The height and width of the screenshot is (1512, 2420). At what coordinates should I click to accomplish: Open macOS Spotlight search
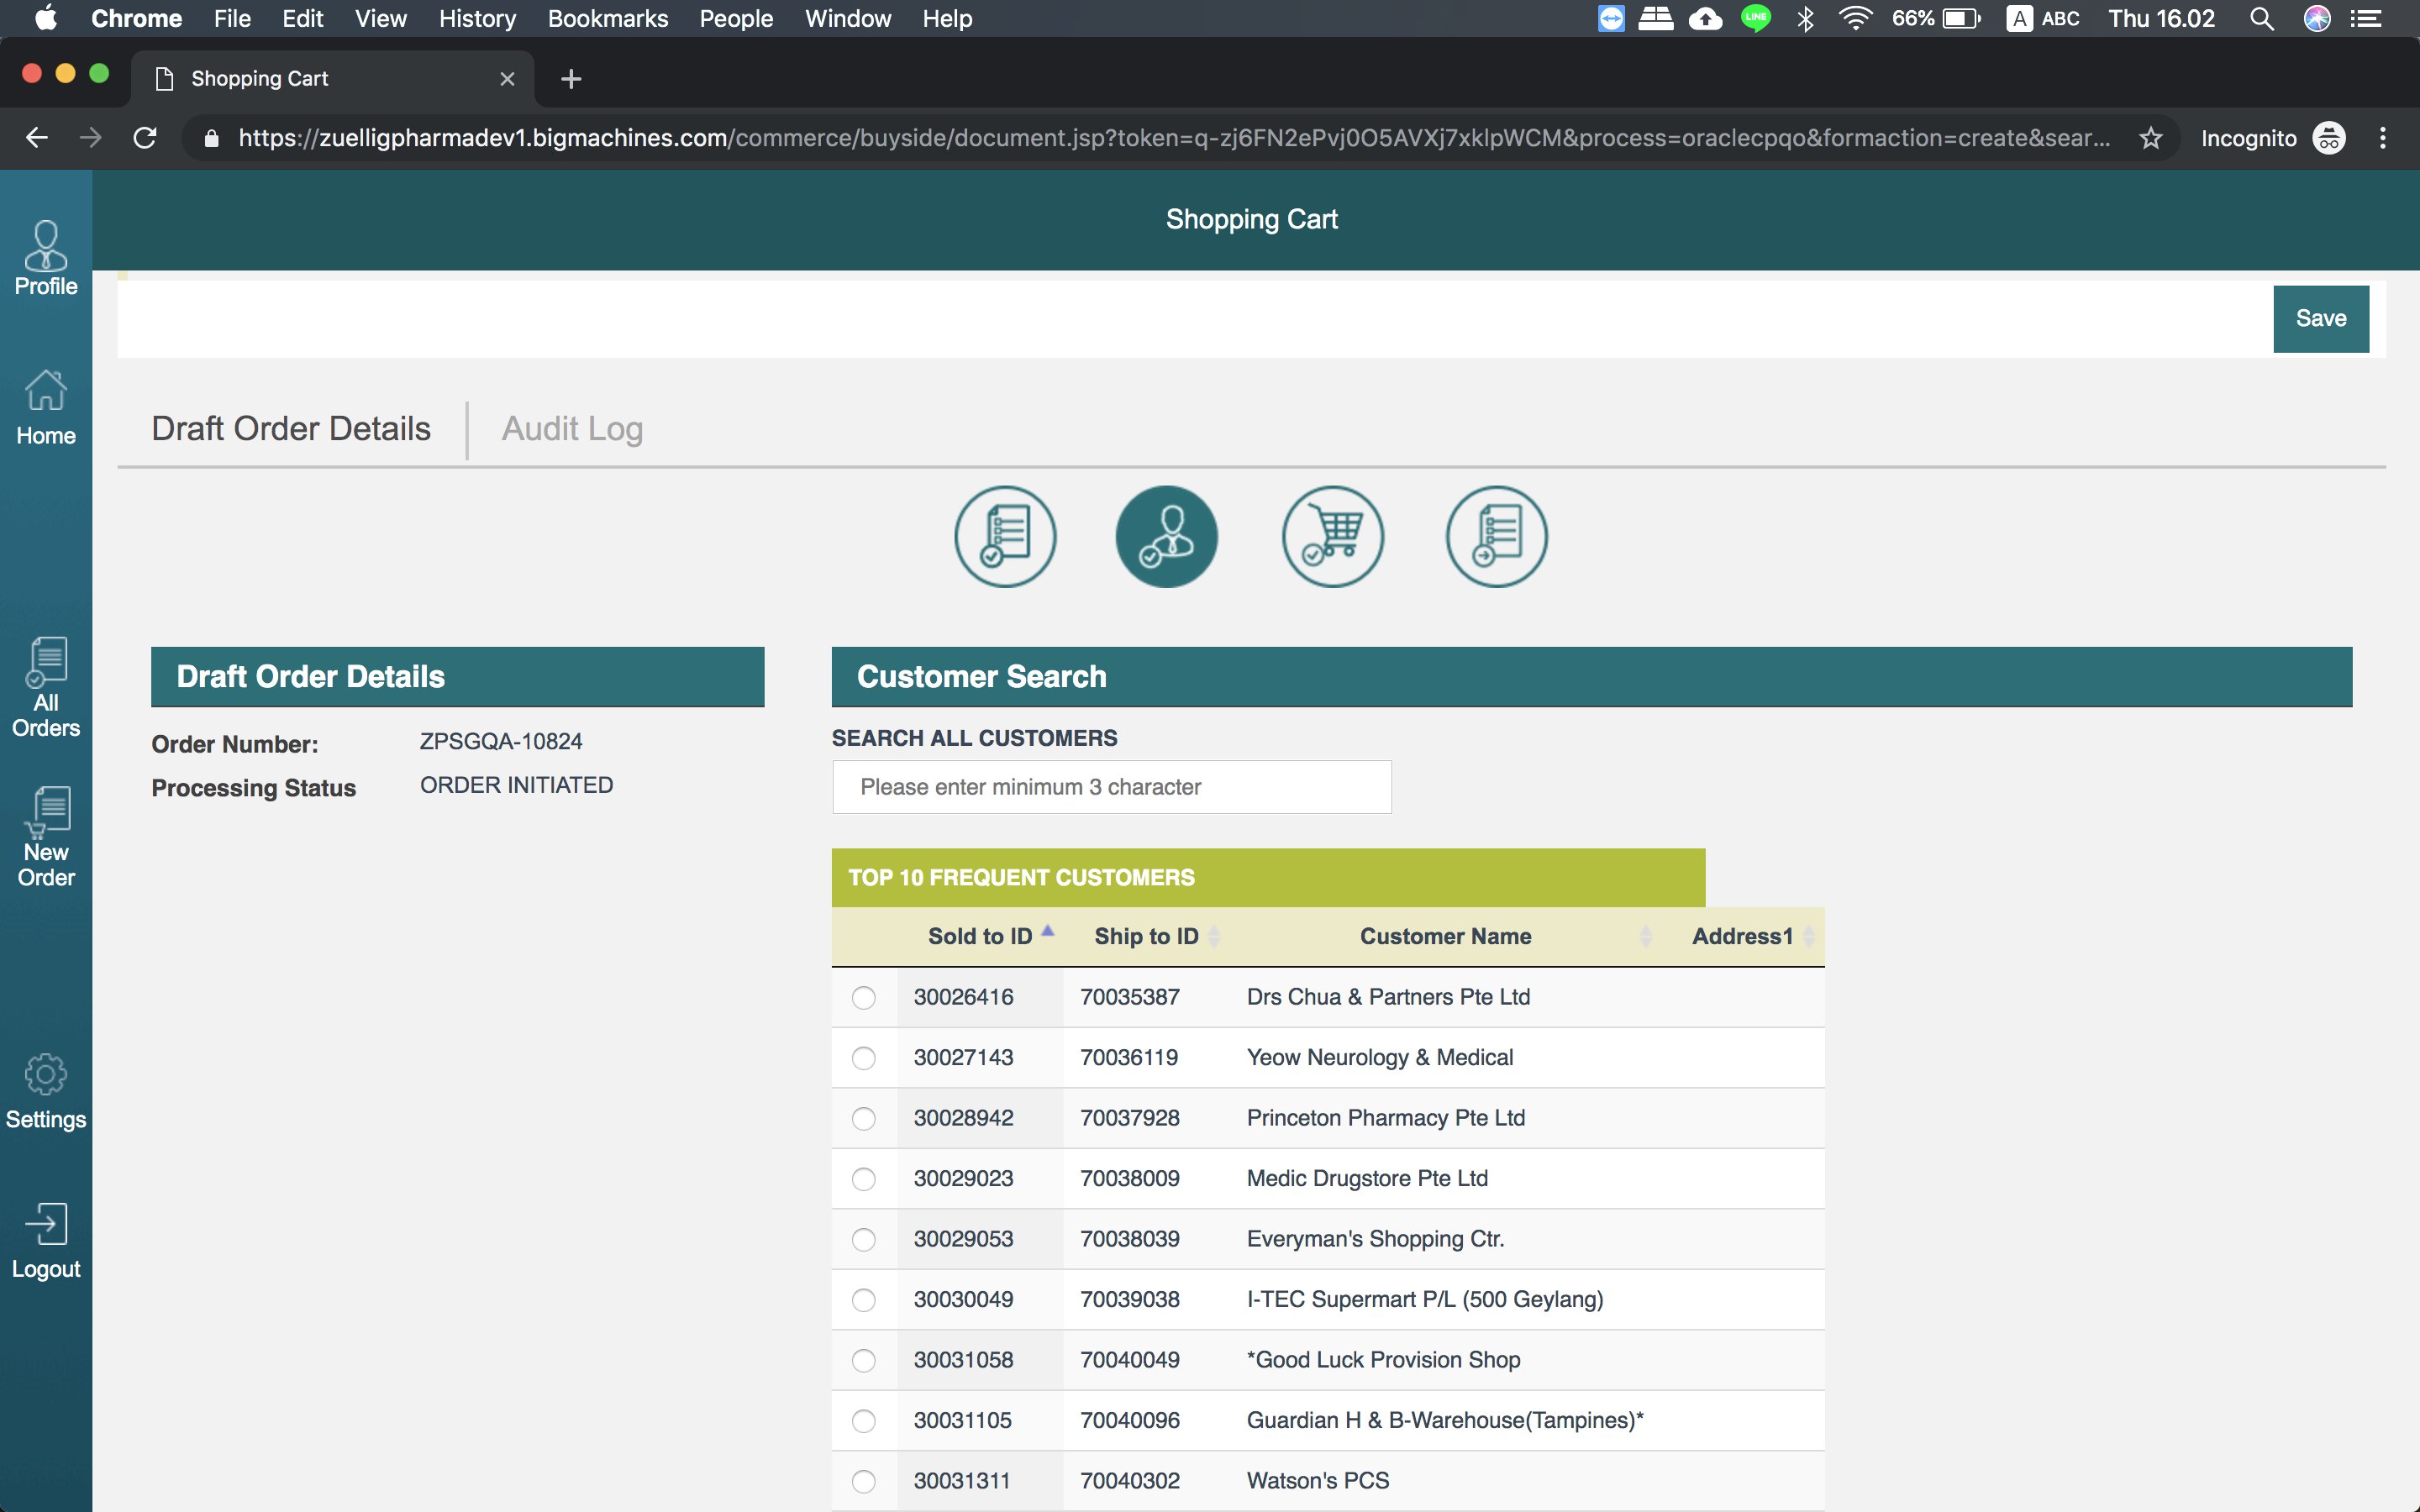click(2262, 19)
